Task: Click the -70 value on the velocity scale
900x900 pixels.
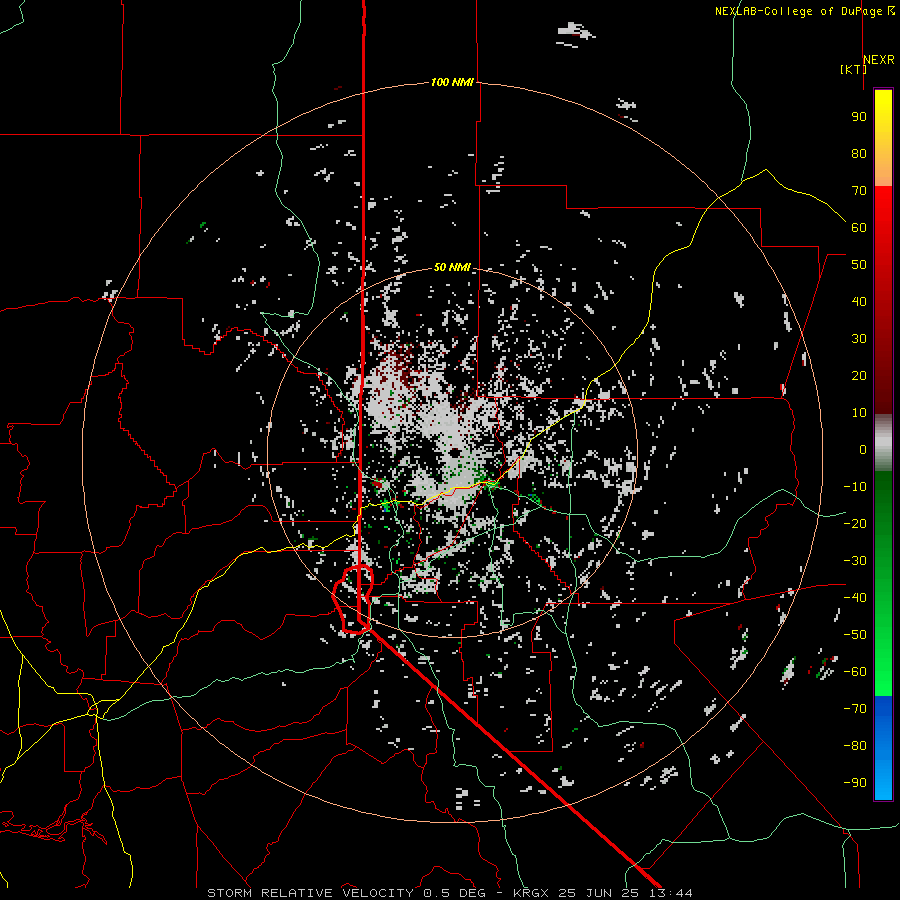Action: [x=855, y=709]
